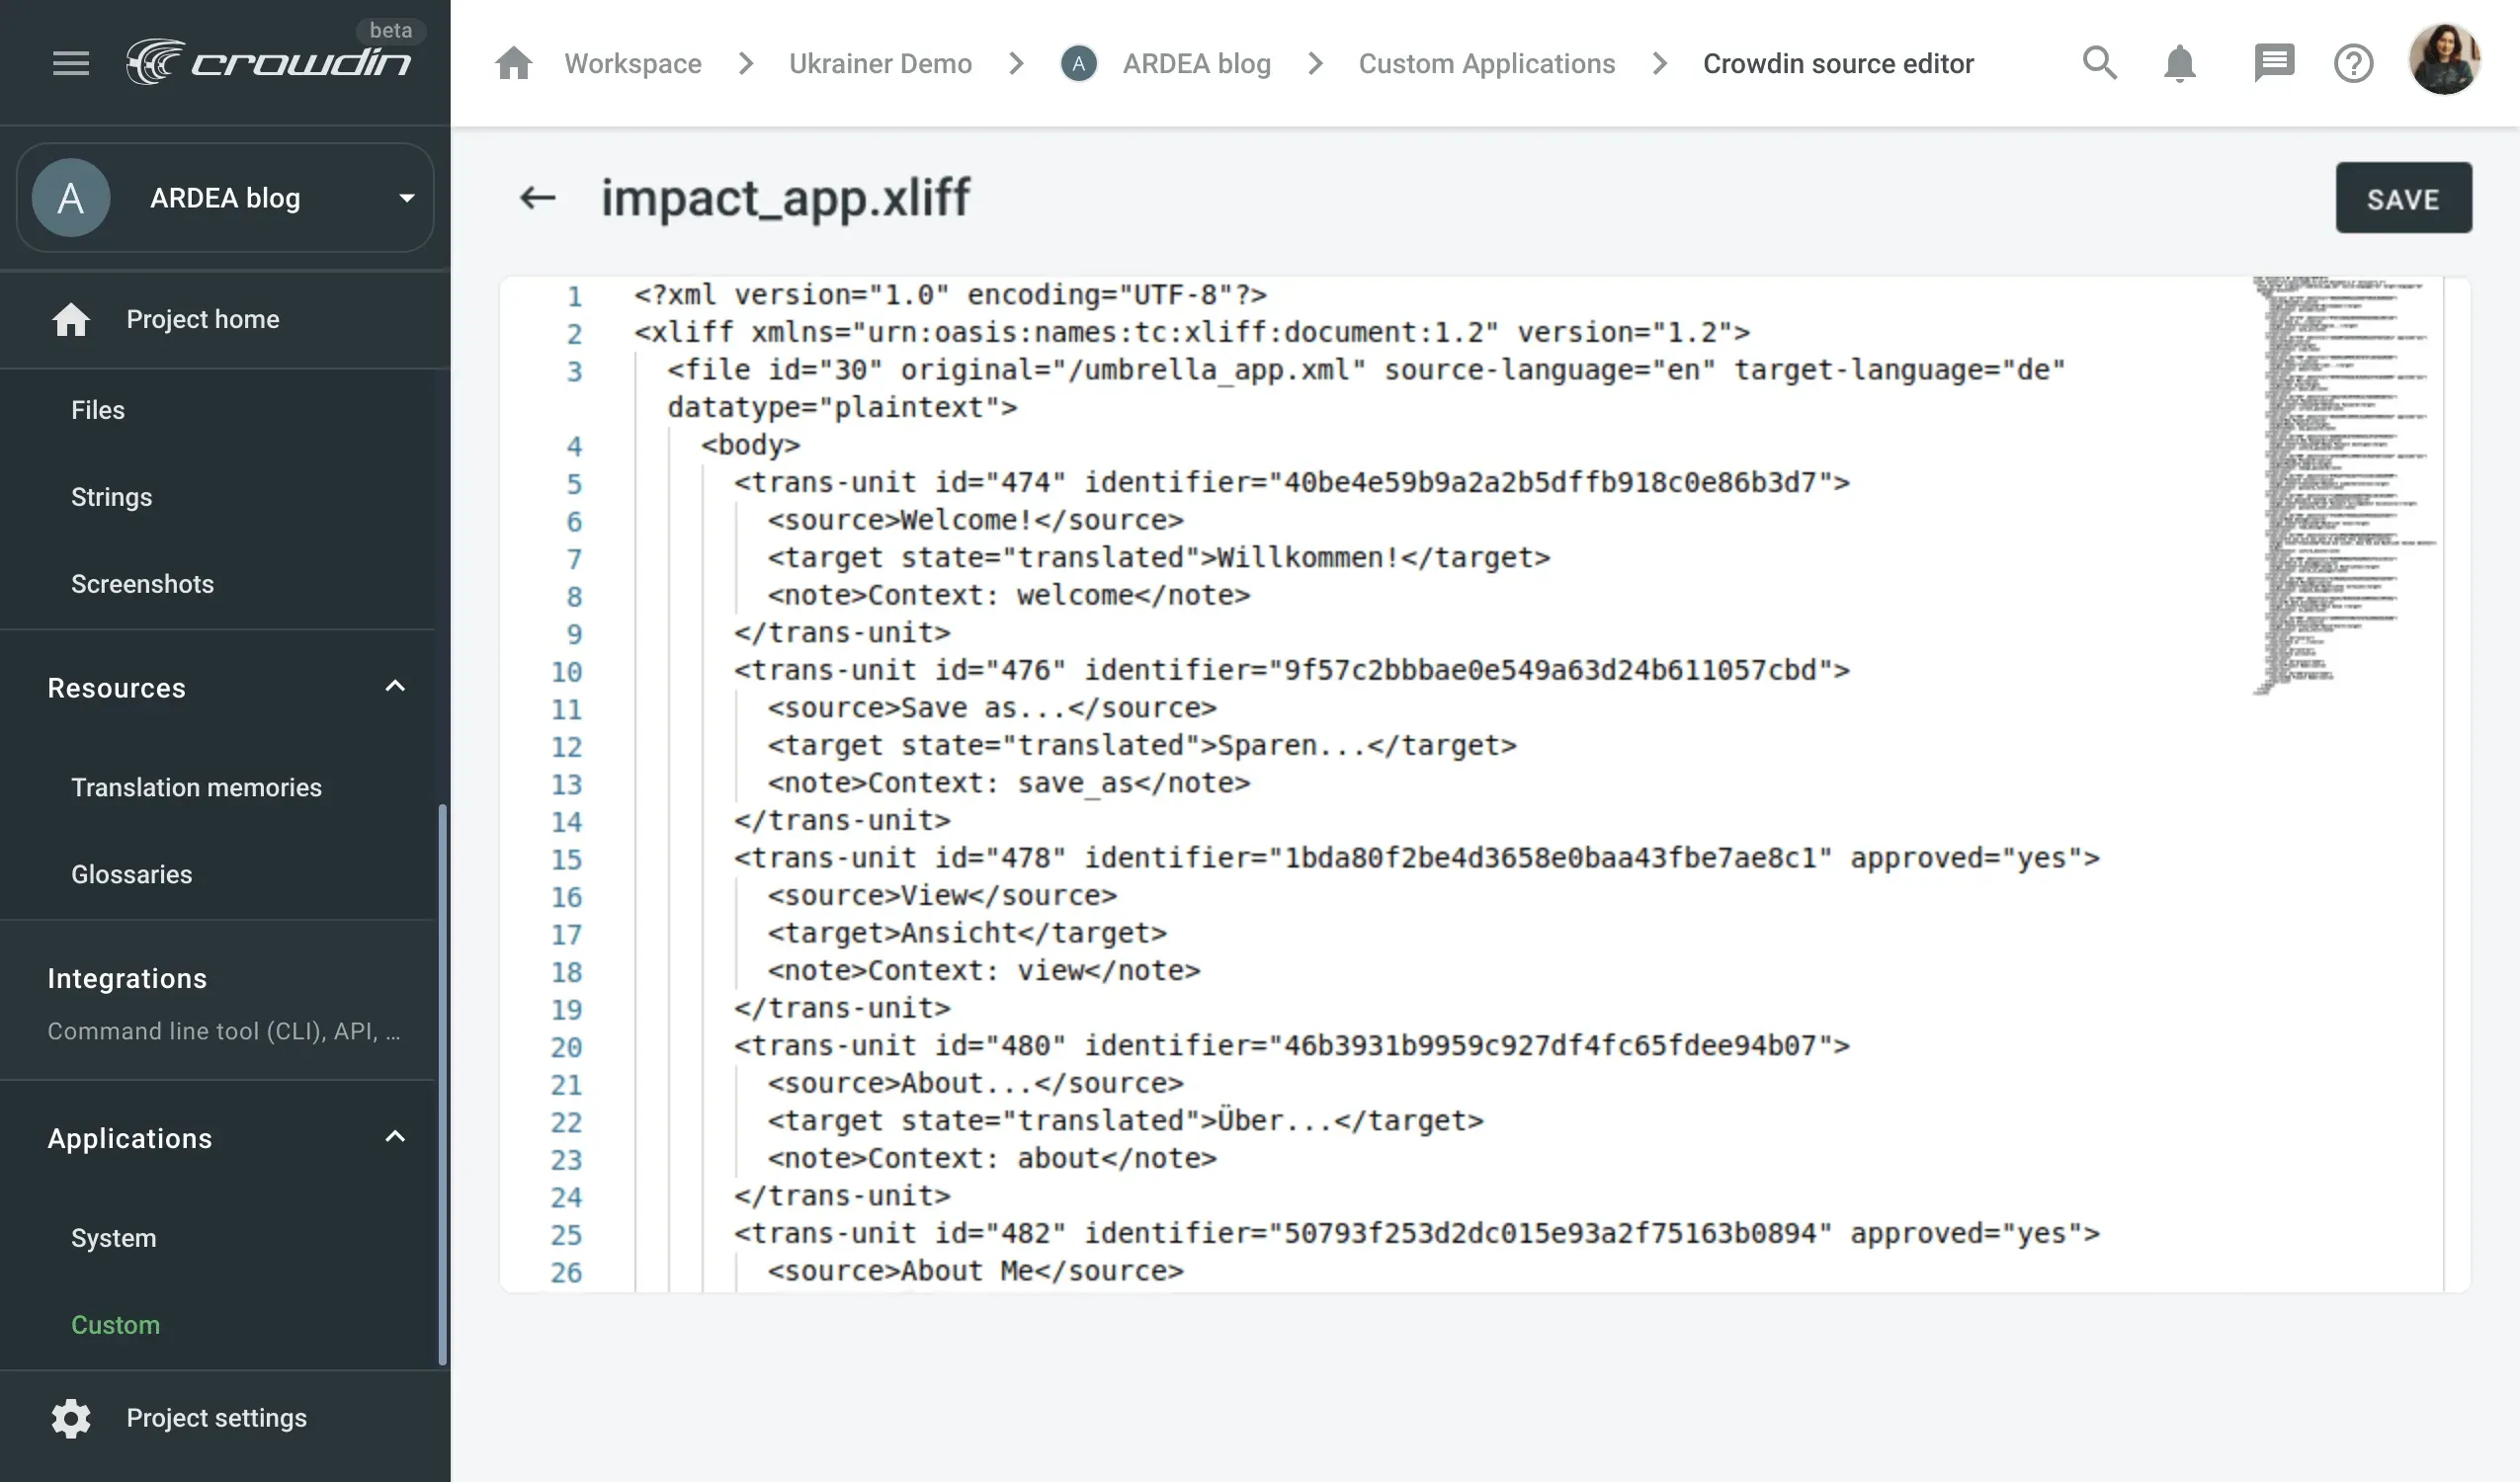Open Project settings via the gear icon
The image size is (2520, 1482).
[x=71, y=1417]
